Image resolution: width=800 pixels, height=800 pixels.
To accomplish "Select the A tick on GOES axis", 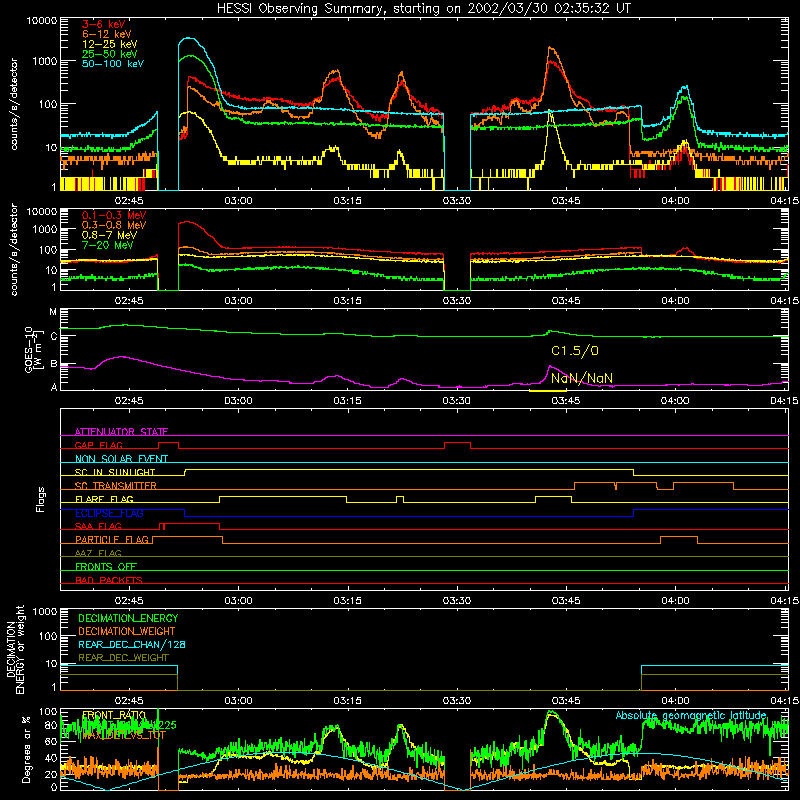I will (54, 387).
